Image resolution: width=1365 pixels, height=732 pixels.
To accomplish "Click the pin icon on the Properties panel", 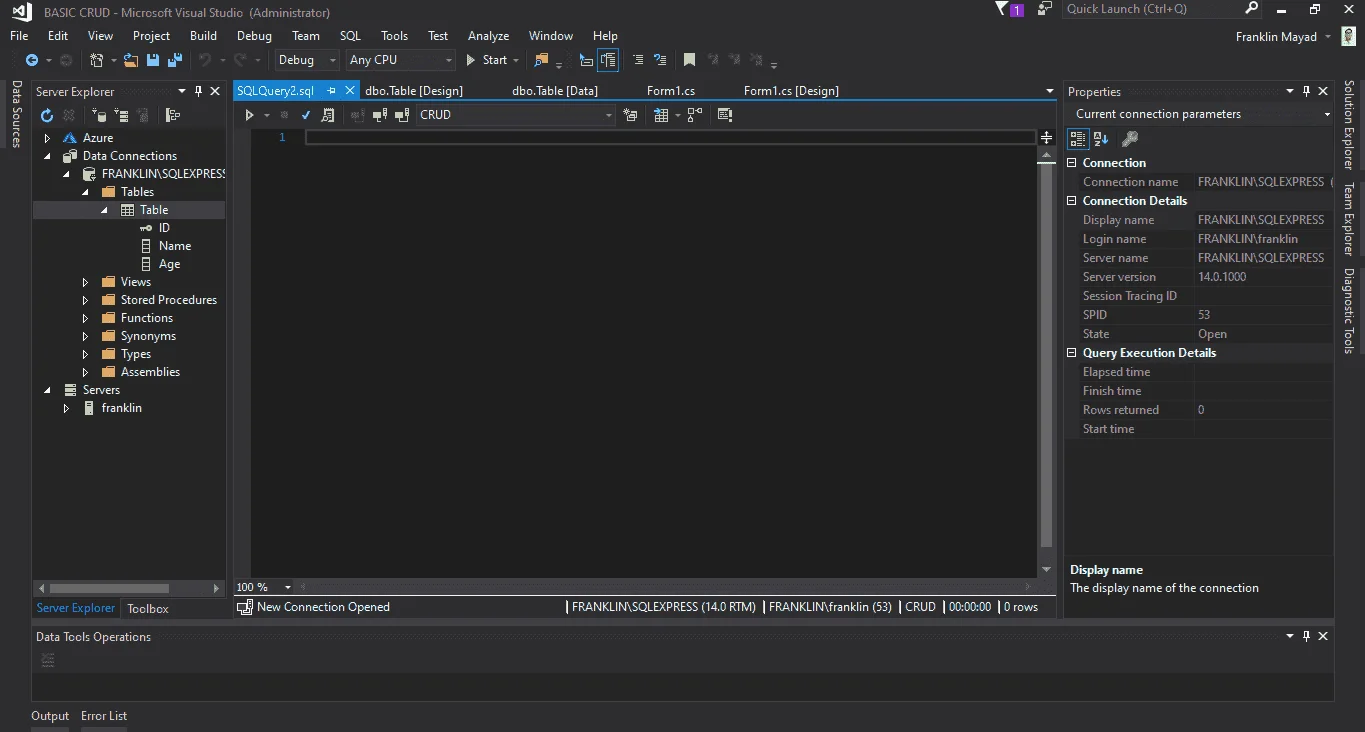I will 1306,91.
